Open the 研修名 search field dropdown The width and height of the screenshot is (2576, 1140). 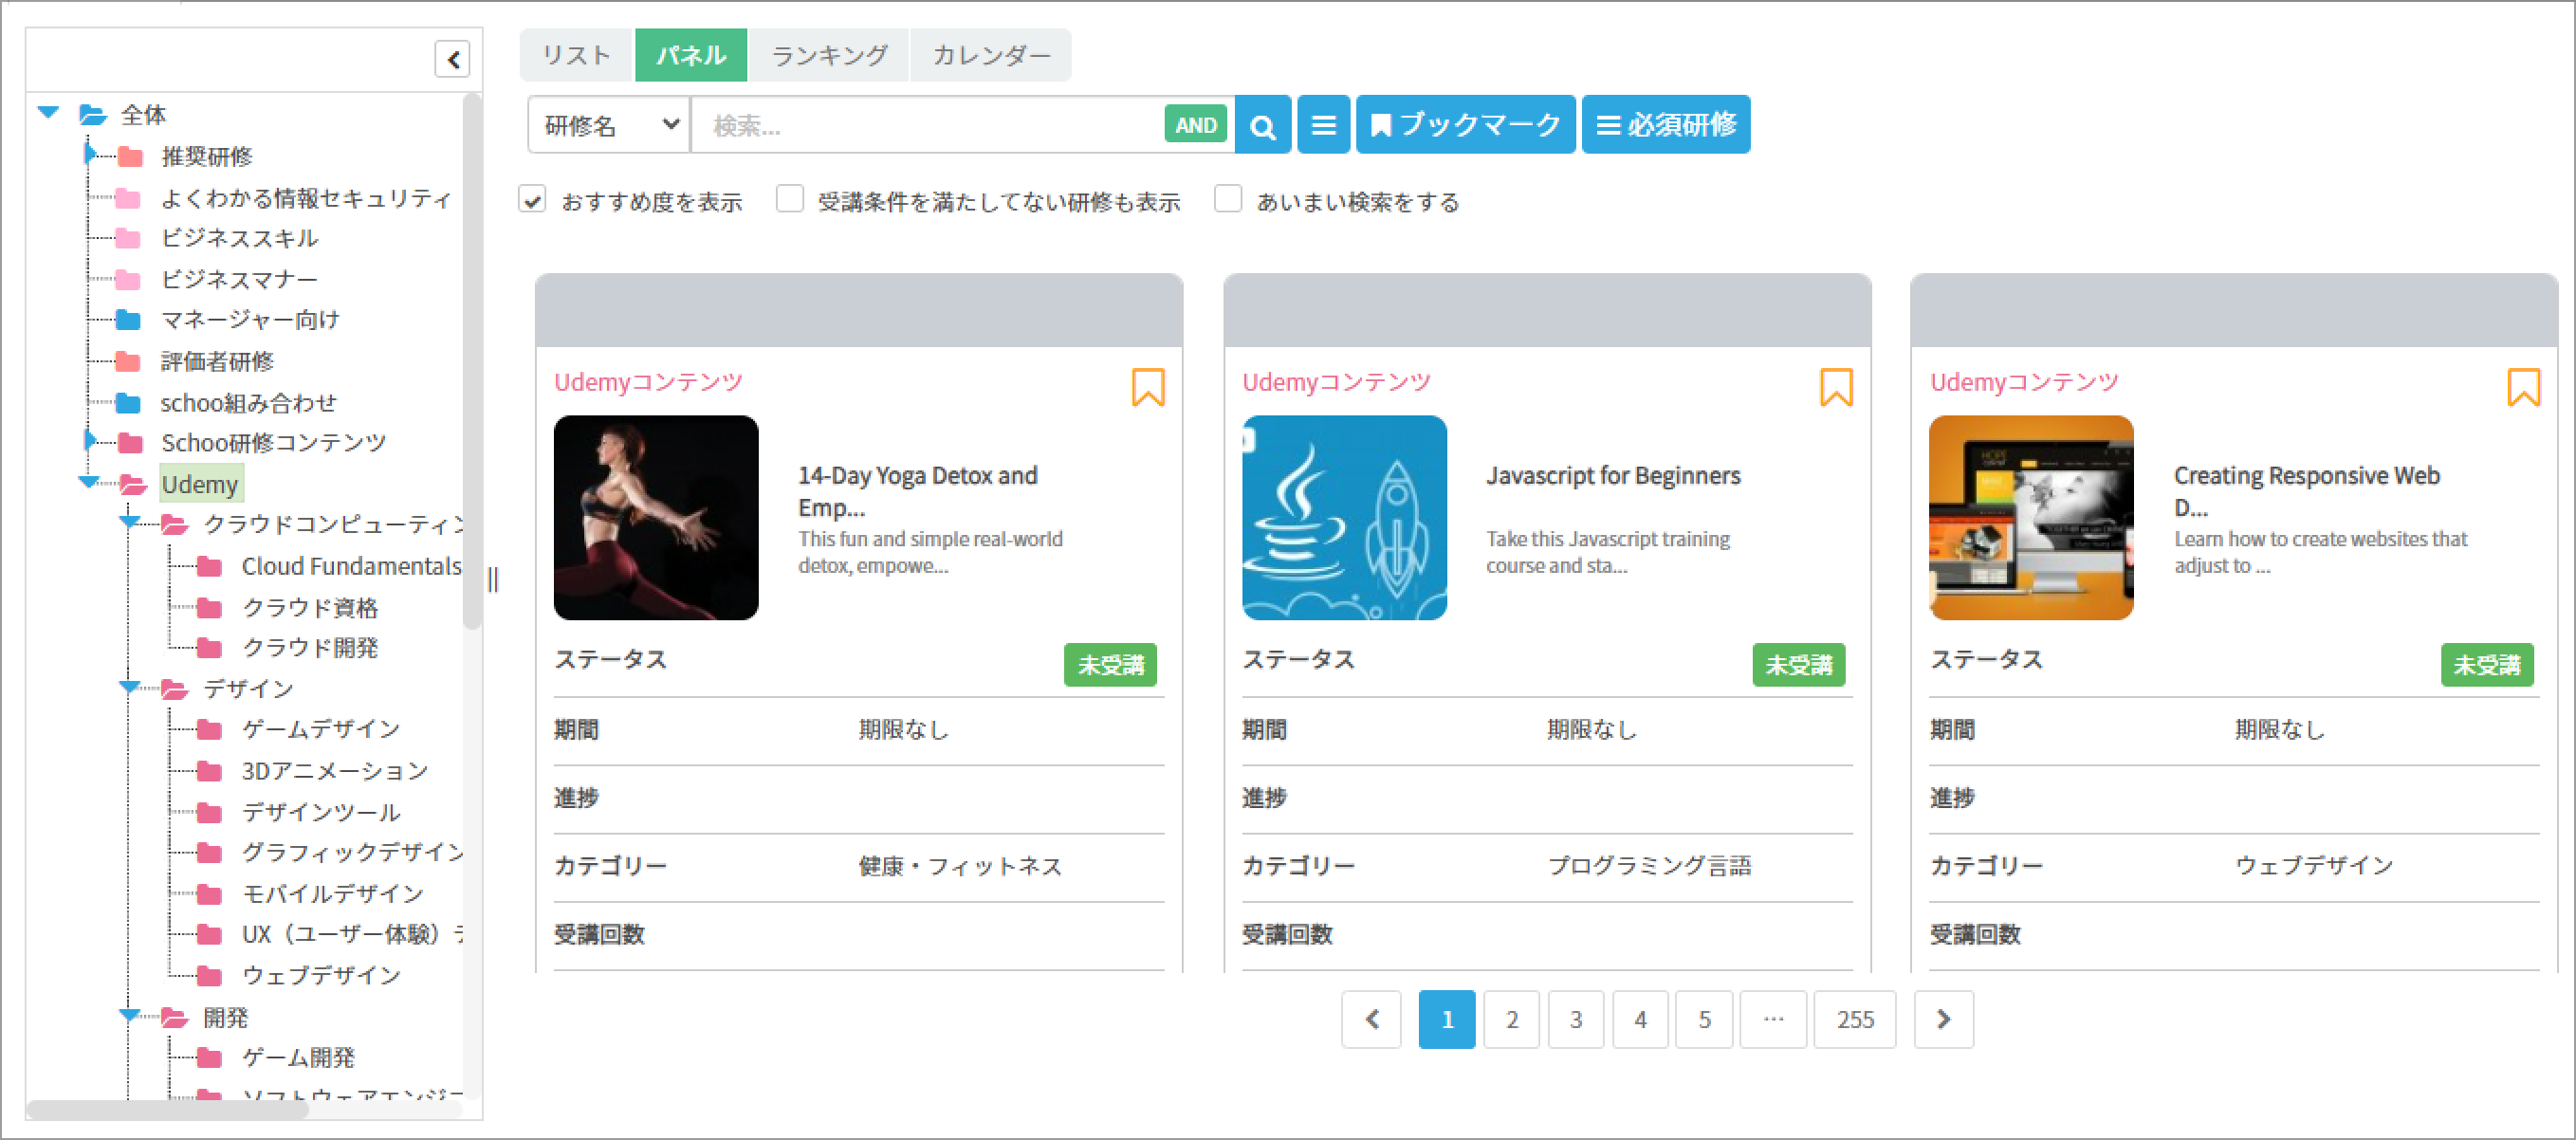608,126
